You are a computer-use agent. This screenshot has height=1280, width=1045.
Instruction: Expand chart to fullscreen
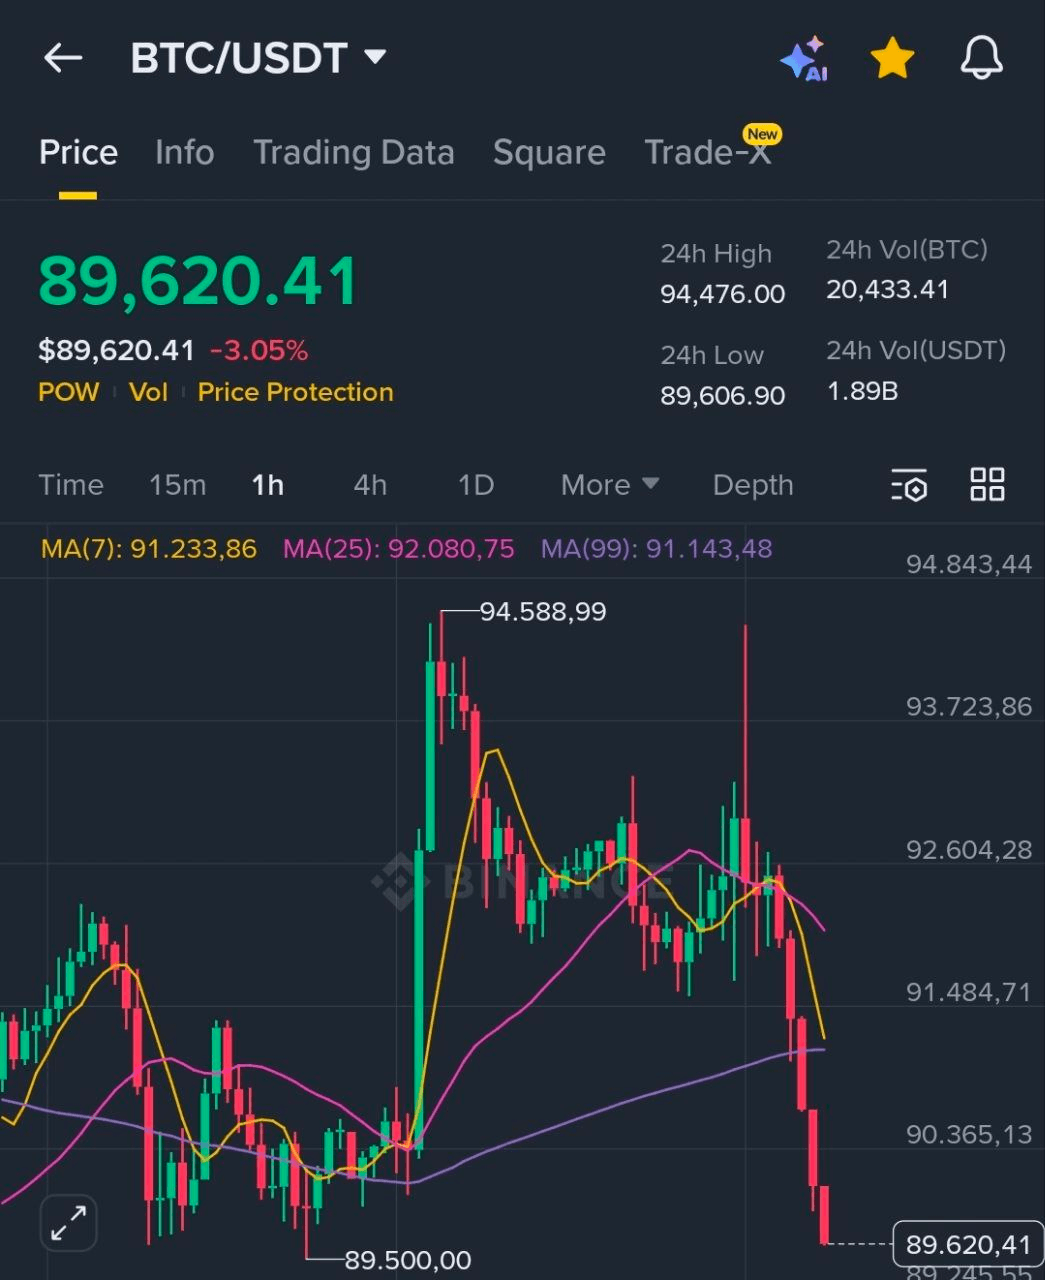[68, 1222]
